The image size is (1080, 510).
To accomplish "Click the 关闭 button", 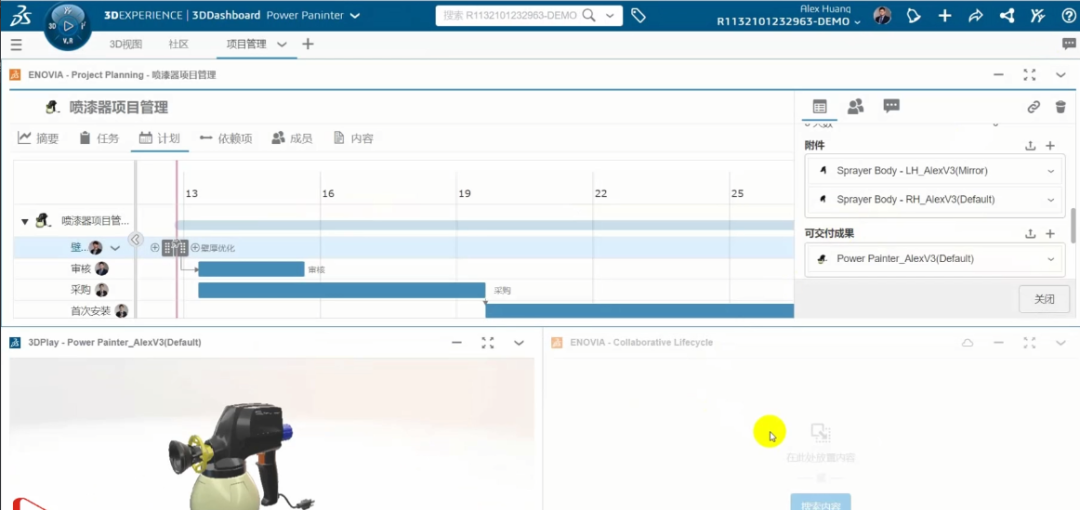I will click(1044, 299).
